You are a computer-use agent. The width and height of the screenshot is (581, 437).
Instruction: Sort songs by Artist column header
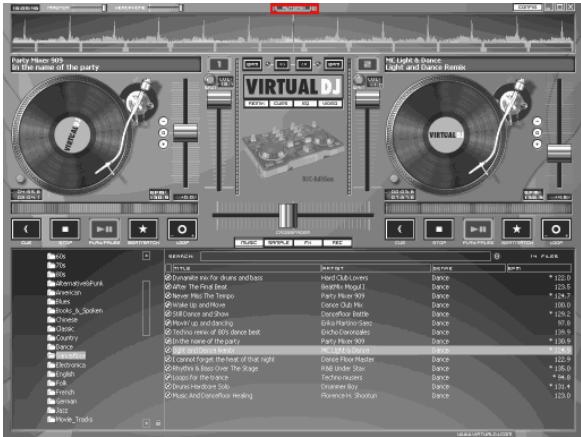[x=375, y=268]
